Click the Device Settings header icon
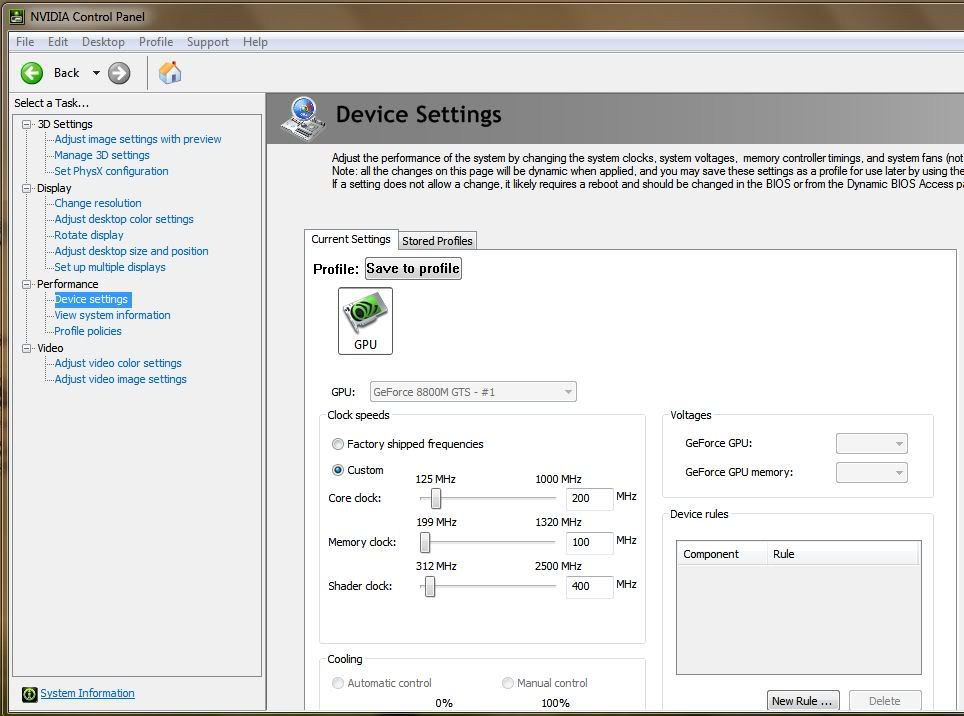The image size is (964, 716). coord(303,118)
